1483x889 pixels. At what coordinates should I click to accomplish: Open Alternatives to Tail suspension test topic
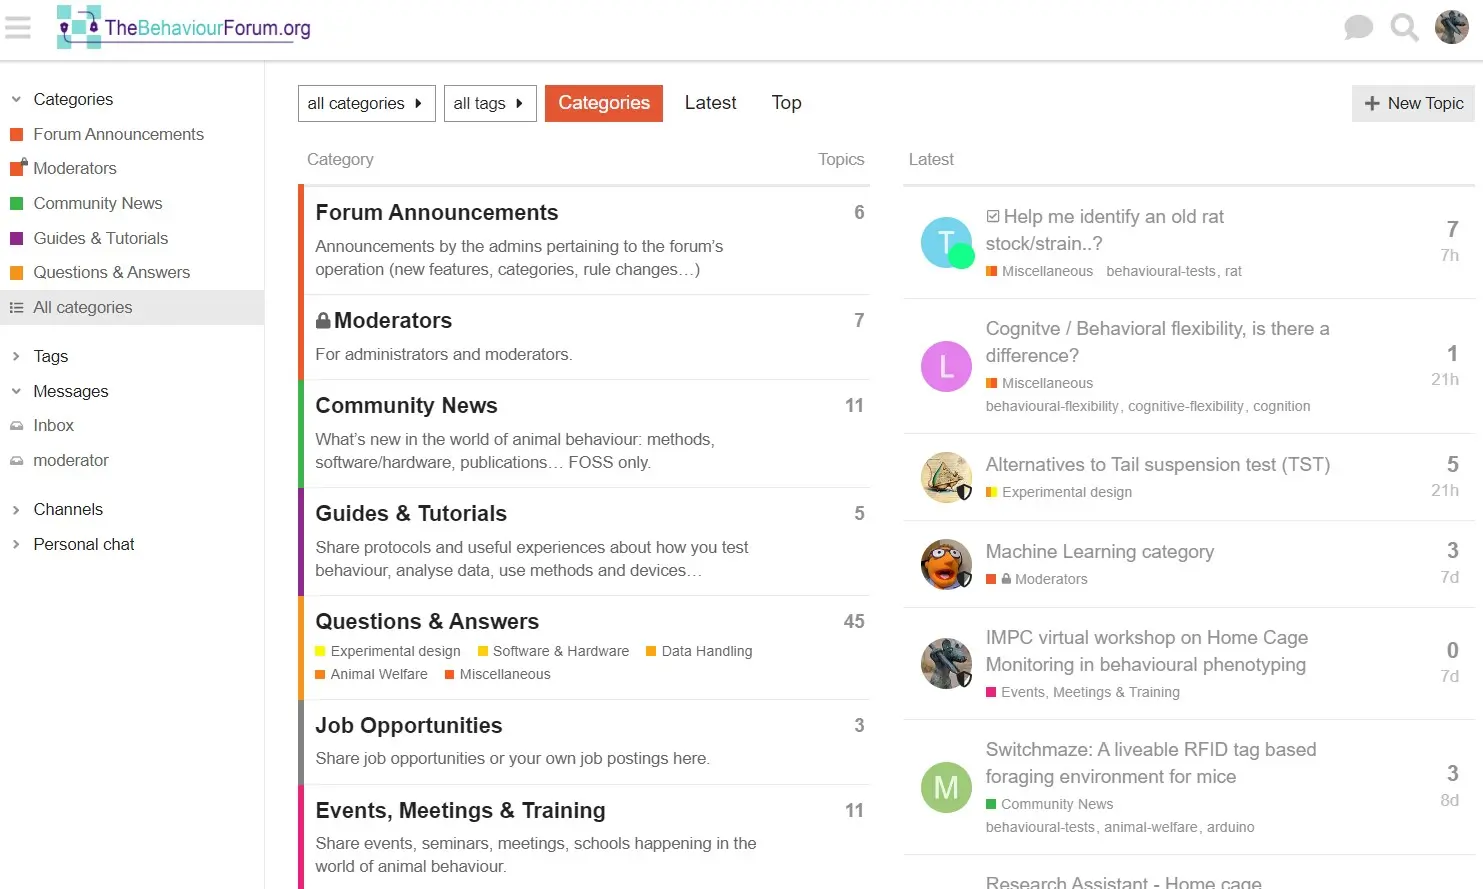tap(1157, 464)
